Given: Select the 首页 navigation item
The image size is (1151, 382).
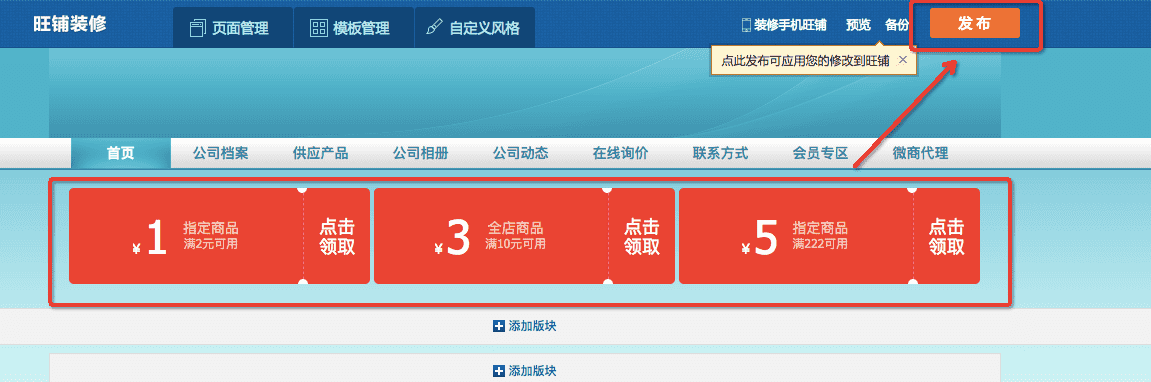Looking at the screenshot, I should coord(121,154).
